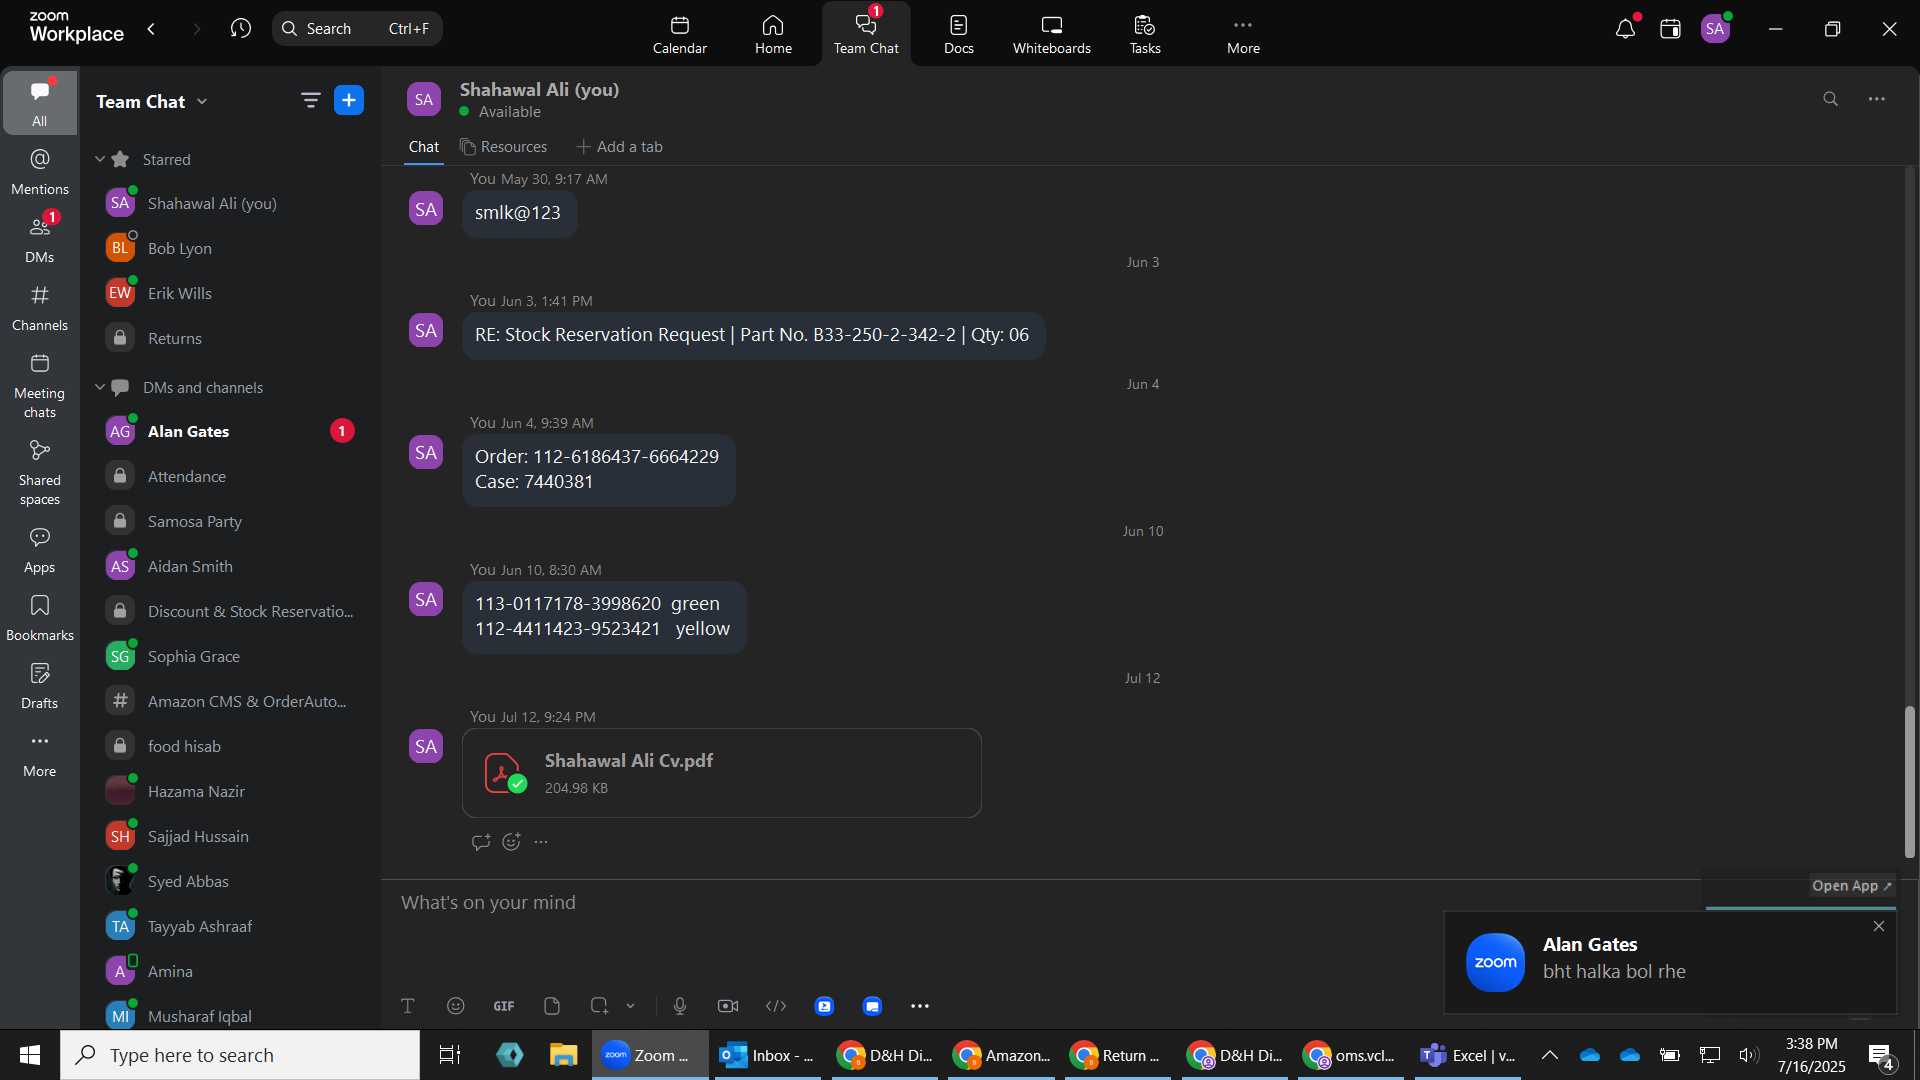Open Outlook Inbox from the taskbar
Image resolution: width=1920 pixels, height=1080 pixels.
[x=766, y=1055]
